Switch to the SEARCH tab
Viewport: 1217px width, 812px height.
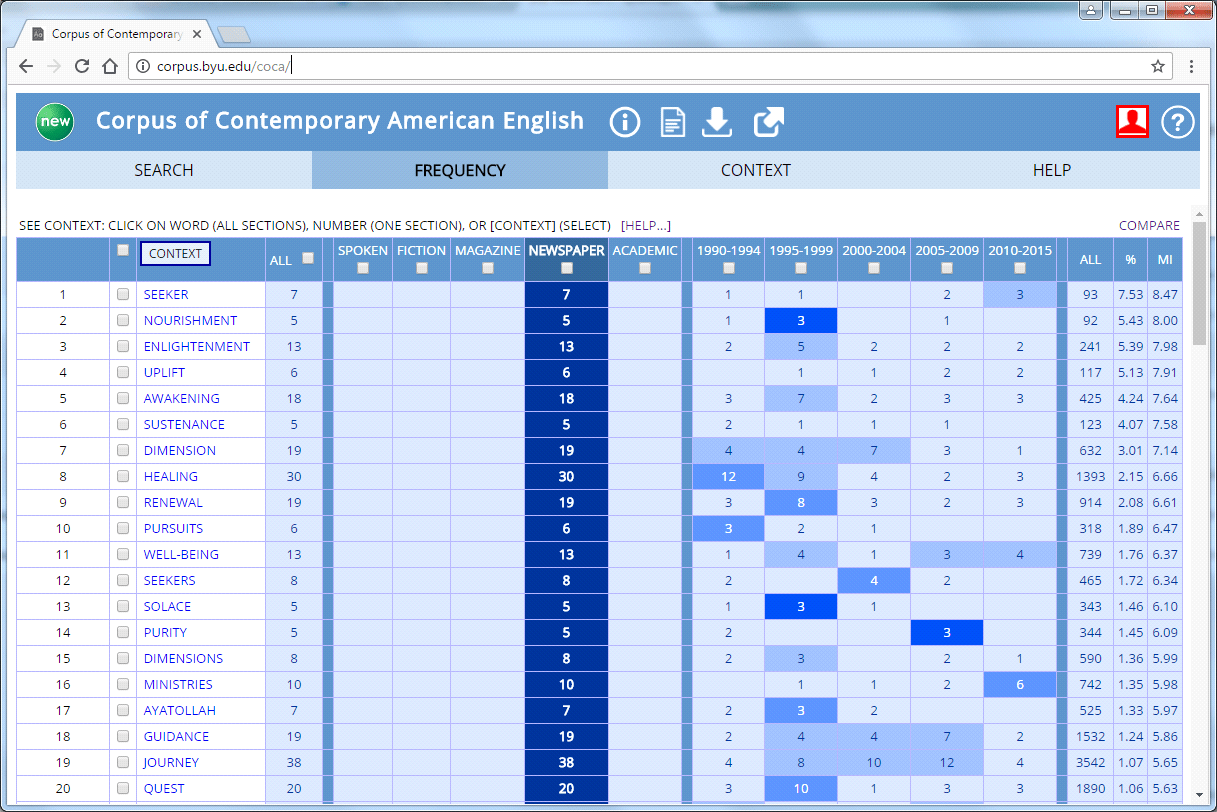pyautogui.click(x=164, y=170)
